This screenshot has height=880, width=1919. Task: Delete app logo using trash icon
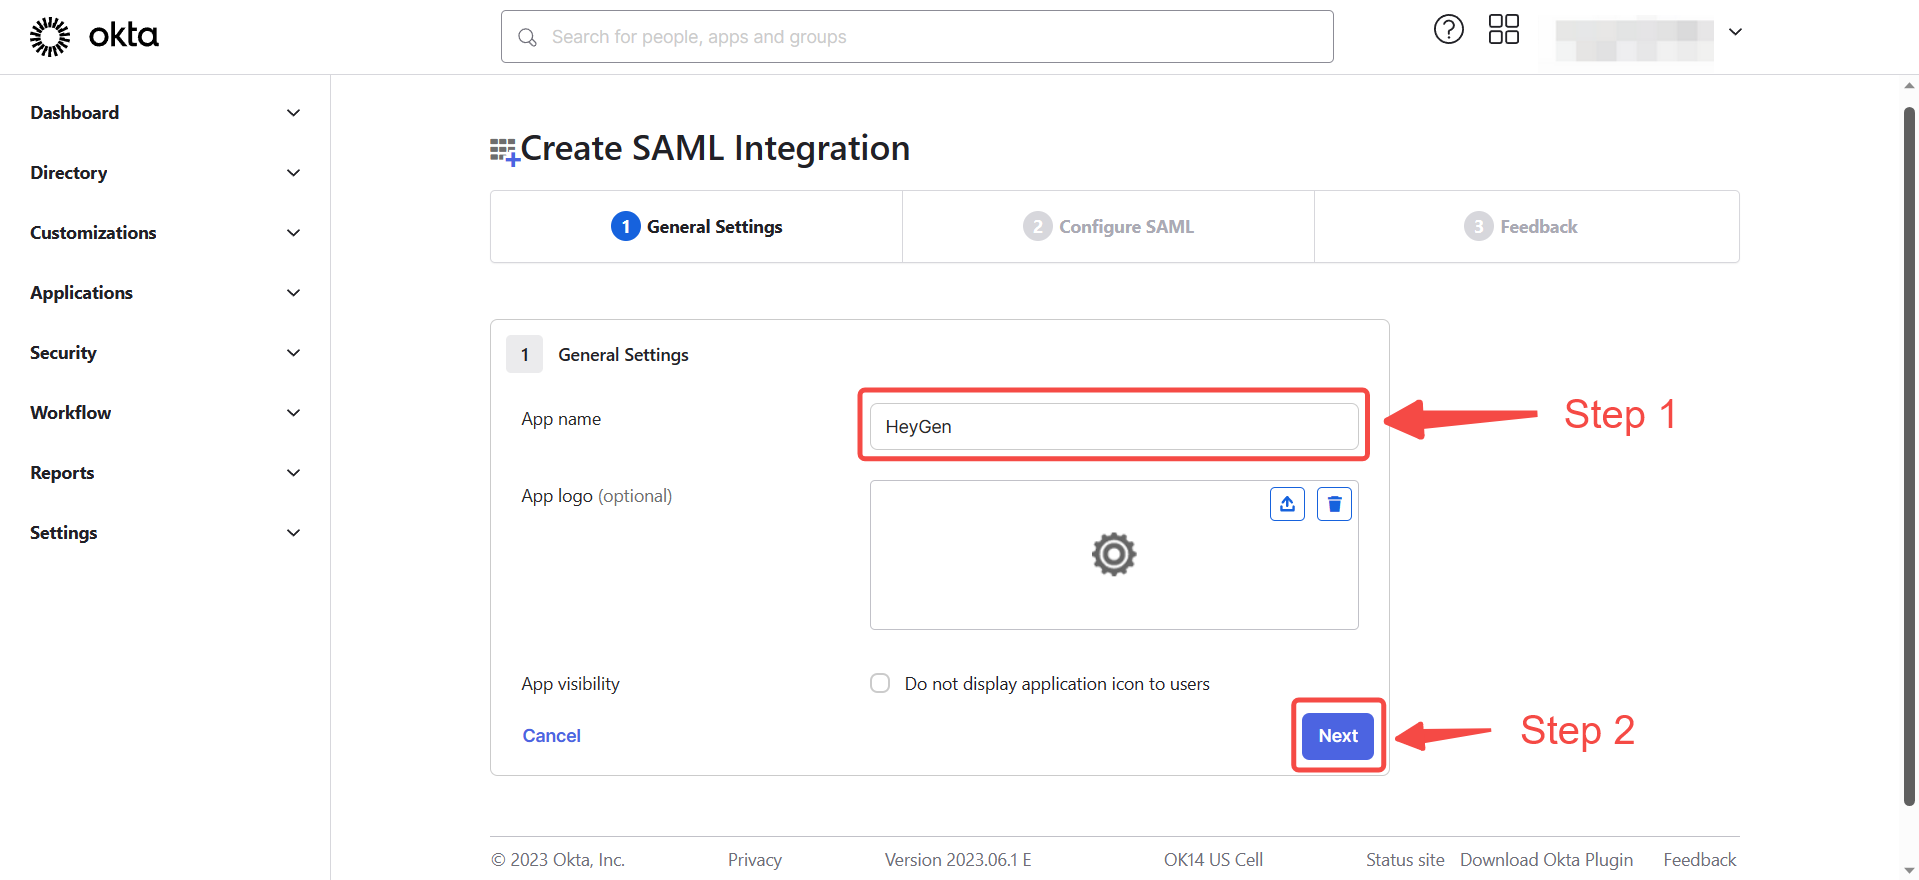pos(1334,504)
